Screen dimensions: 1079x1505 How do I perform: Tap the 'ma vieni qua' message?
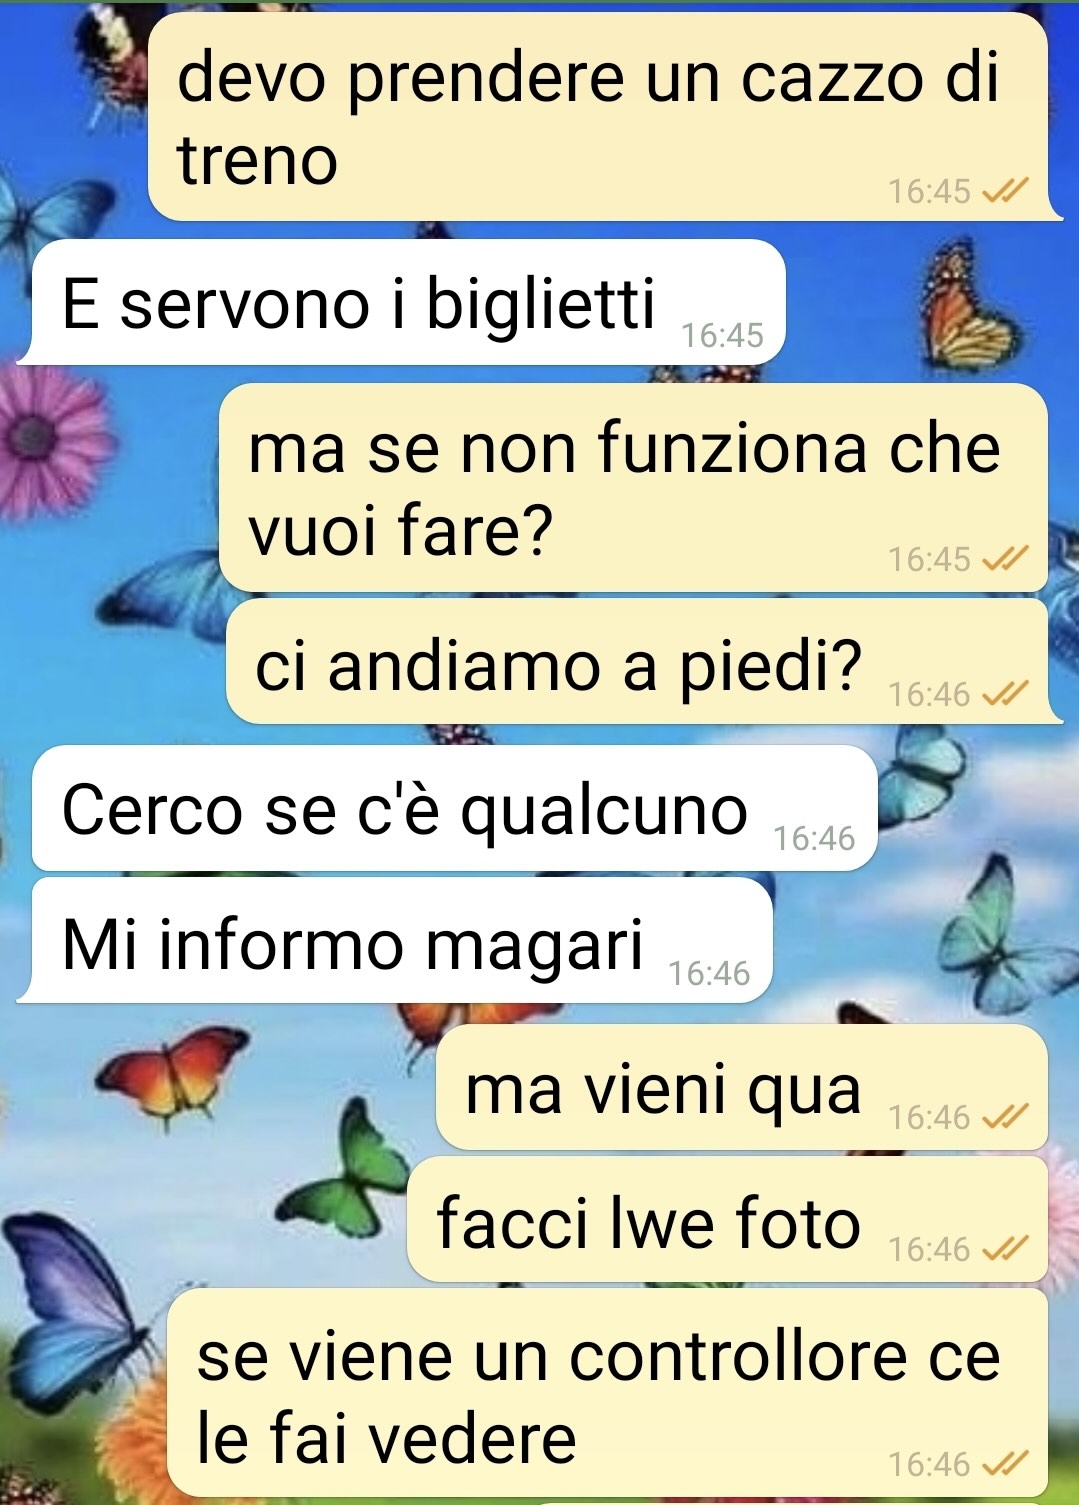pyautogui.click(x=742, y=1087)
